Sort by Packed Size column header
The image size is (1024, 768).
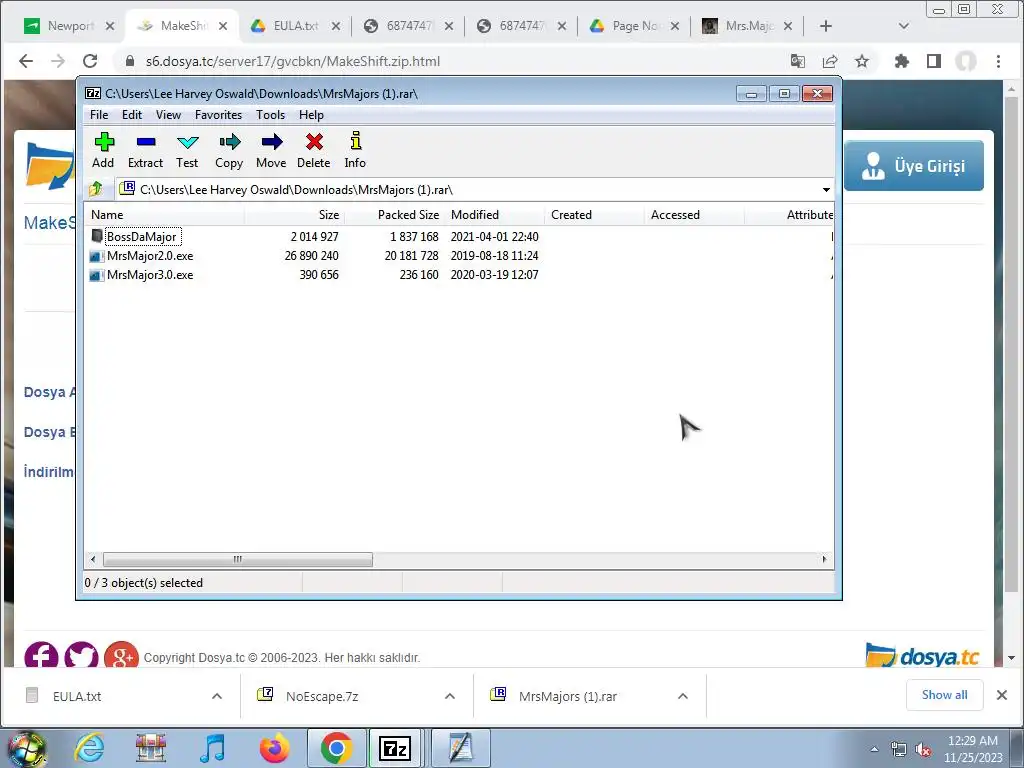394,215
